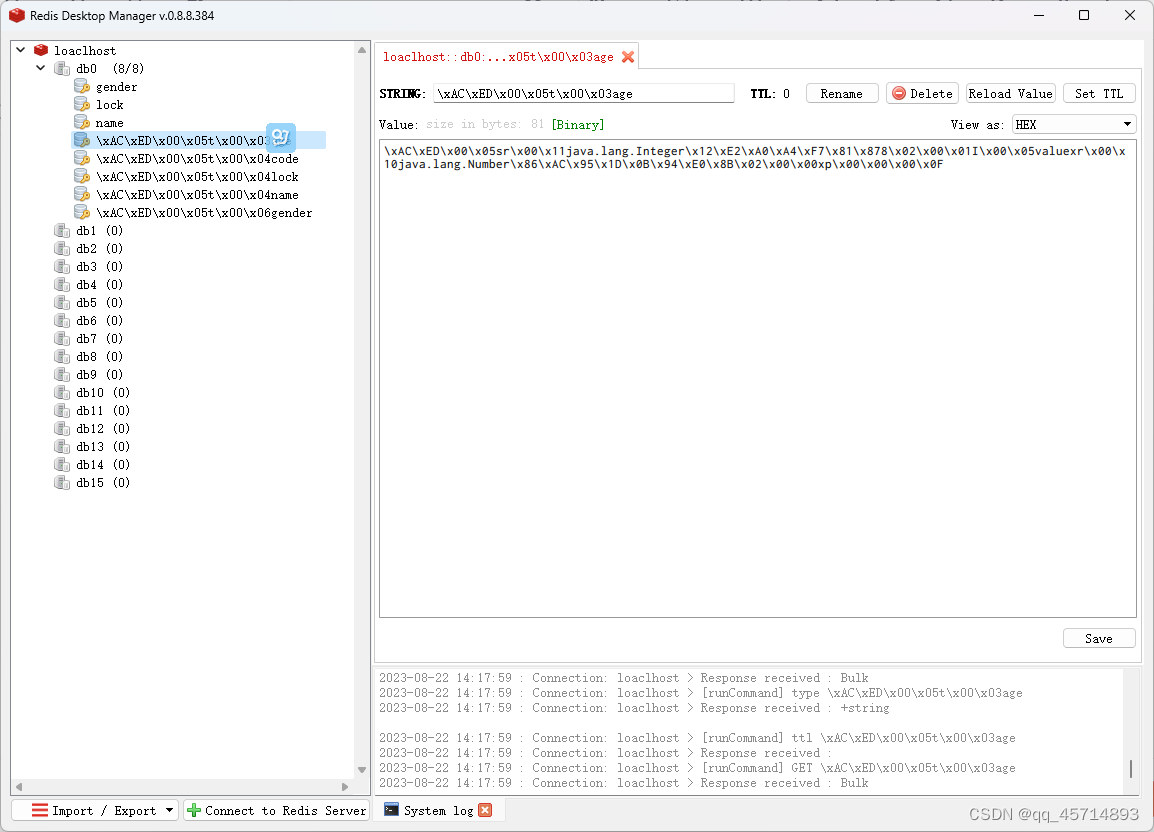Click the tree panel scroll-down arrow
The image size is (1154, 832).
pos(361,769)
